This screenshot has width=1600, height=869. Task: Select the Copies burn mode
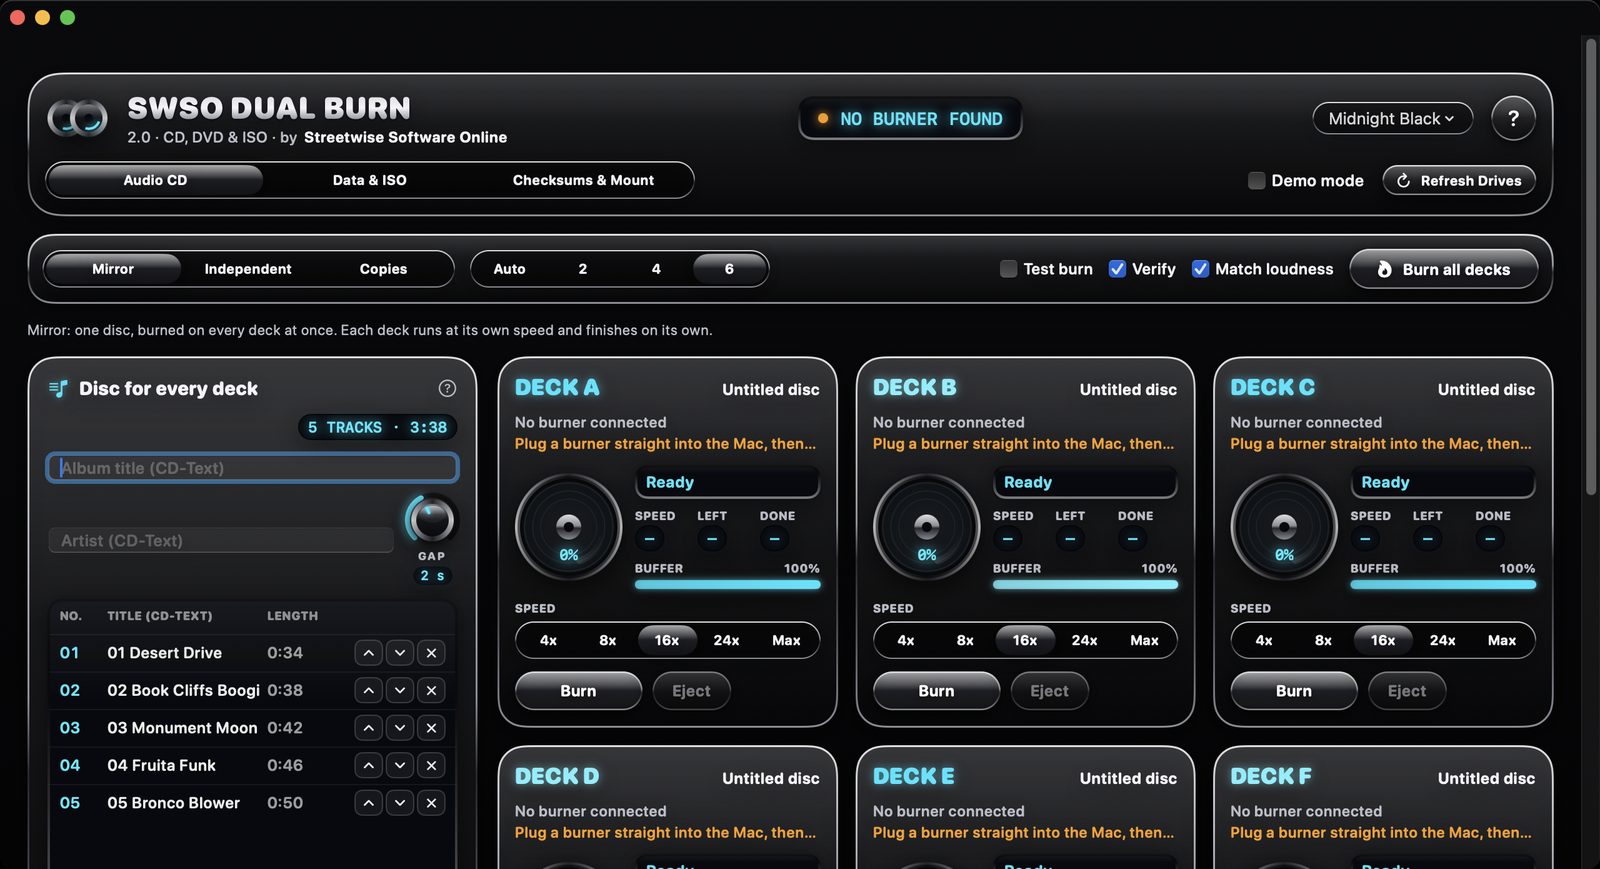pyautogui.click(x=383, y=269)
